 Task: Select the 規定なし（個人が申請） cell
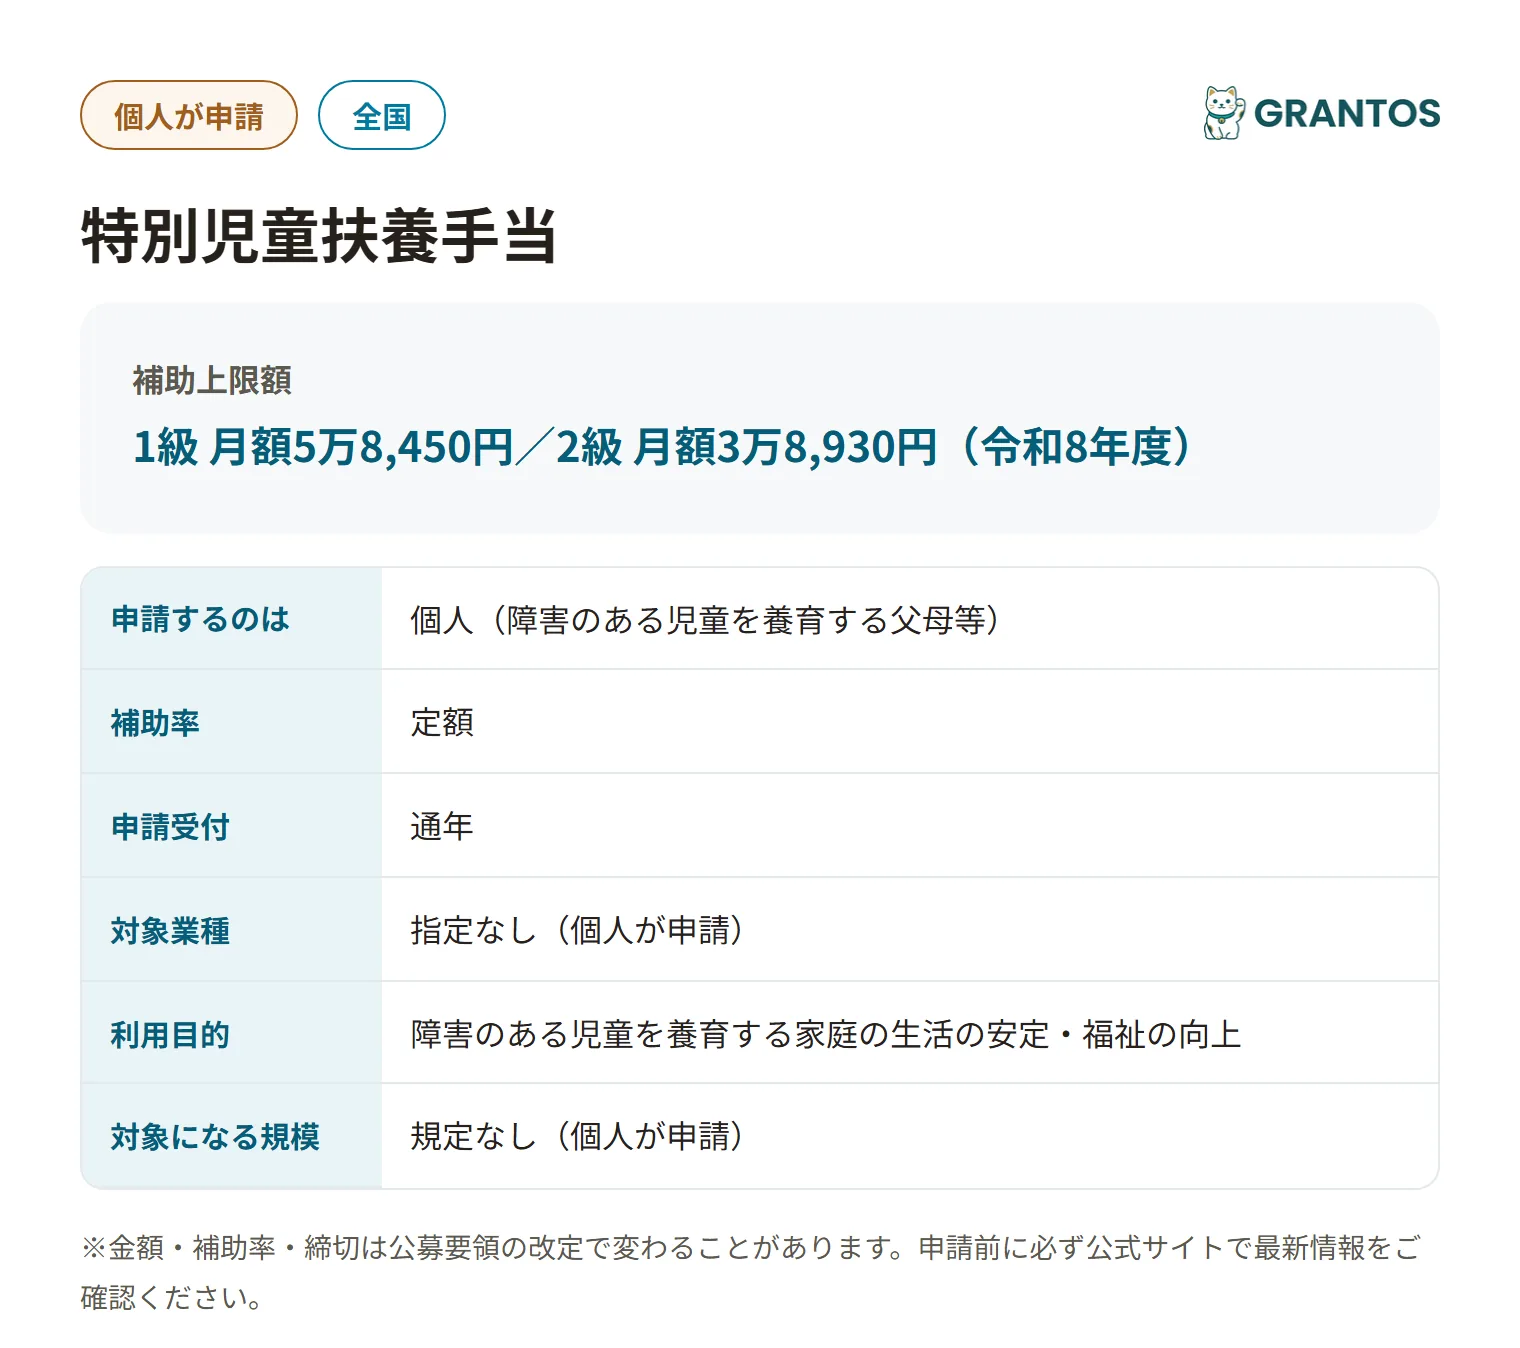click(x=909, y=1136)
